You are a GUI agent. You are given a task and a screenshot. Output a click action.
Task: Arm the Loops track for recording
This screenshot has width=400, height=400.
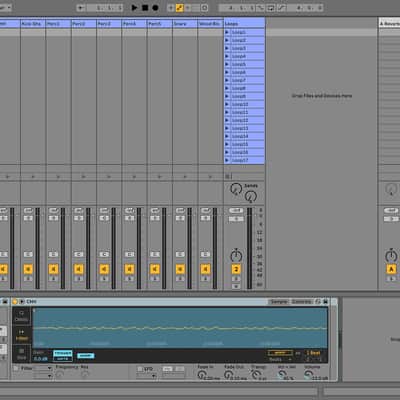236,286
